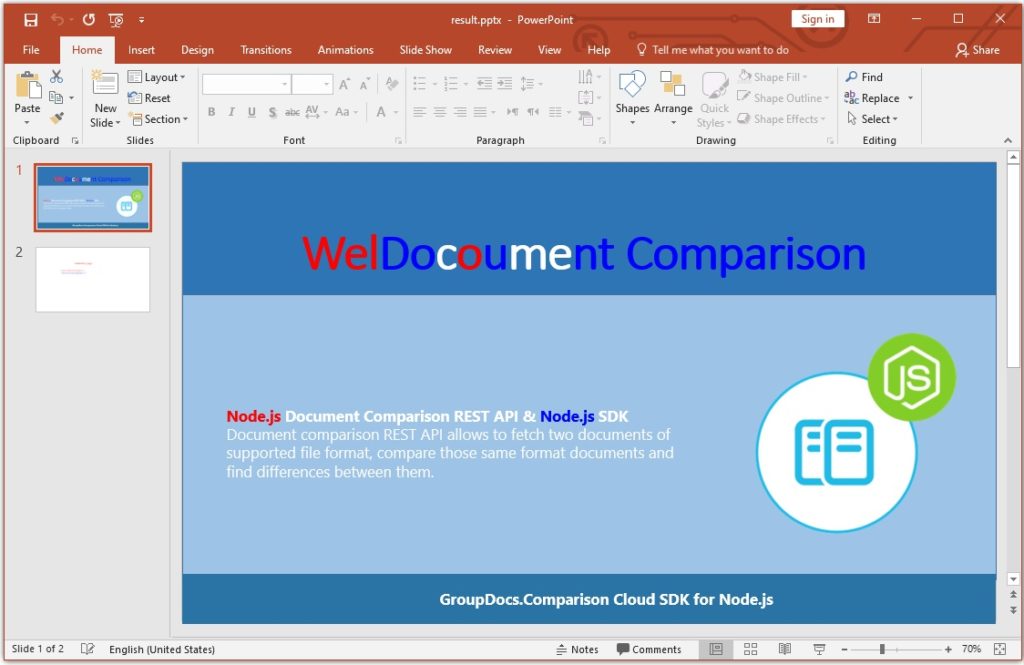This screenshot has width=1024, height=665.
Task: Click the Save icon in title bar
Action: (31, 19)
